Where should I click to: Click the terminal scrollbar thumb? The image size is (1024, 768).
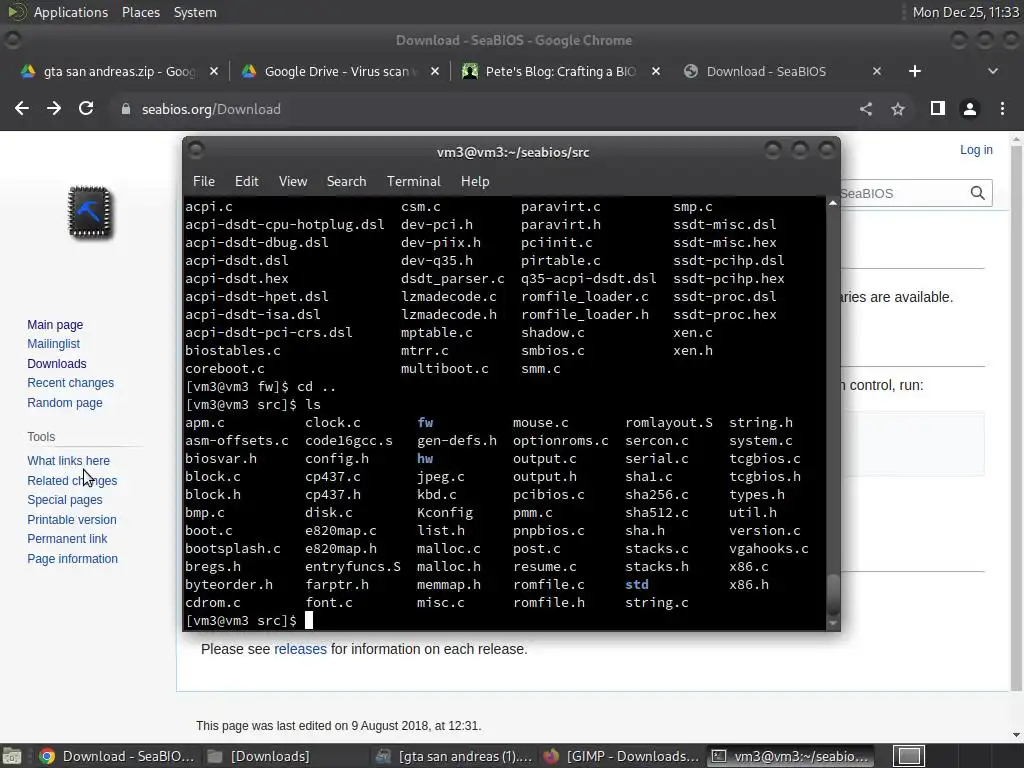tap(833, 595)
